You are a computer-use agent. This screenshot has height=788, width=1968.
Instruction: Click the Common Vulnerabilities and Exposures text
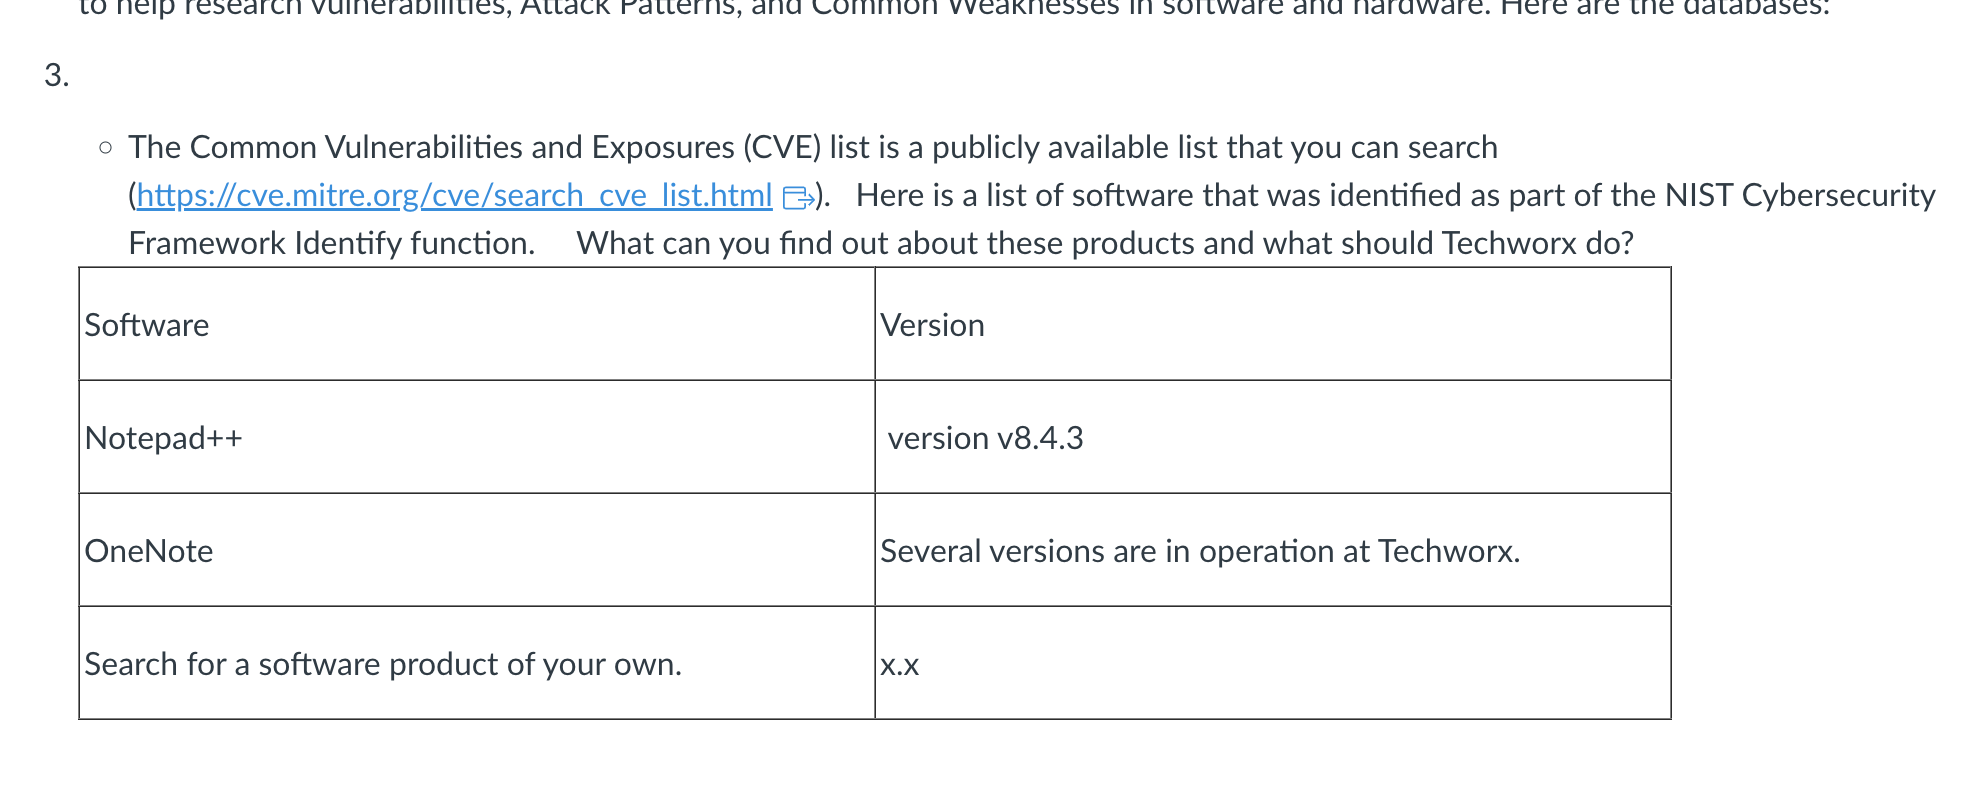tap(431, 147)
